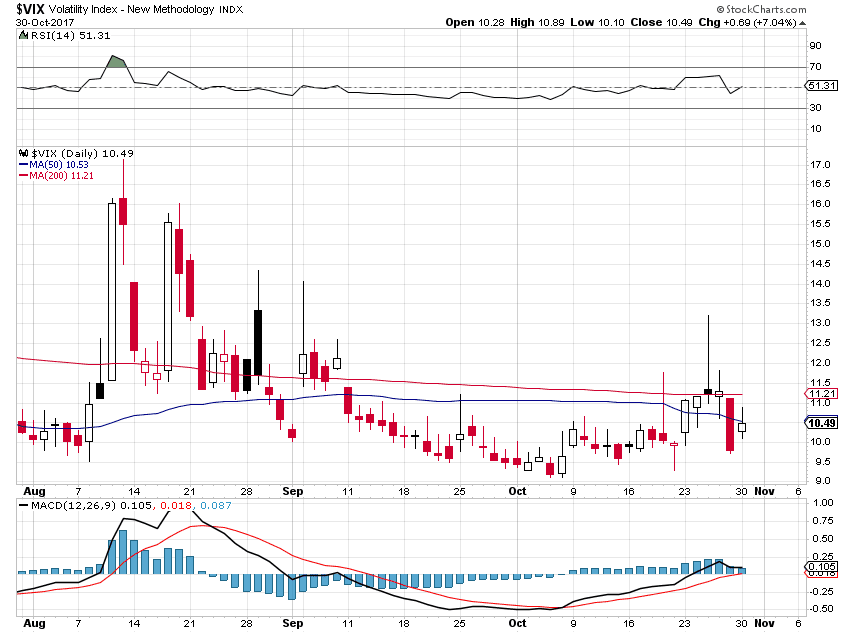Click the 51.31 RSI value tag
This screenshot has width=850, height=633.
[821, 86]
